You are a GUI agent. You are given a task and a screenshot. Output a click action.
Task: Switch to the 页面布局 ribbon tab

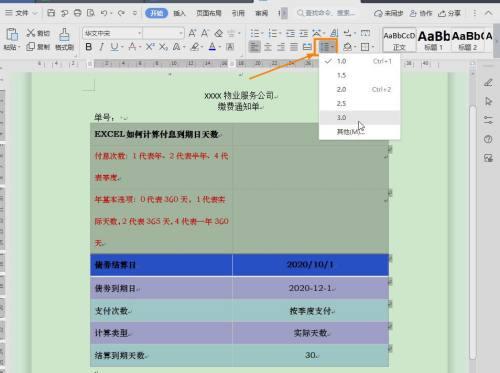point(209,13)
